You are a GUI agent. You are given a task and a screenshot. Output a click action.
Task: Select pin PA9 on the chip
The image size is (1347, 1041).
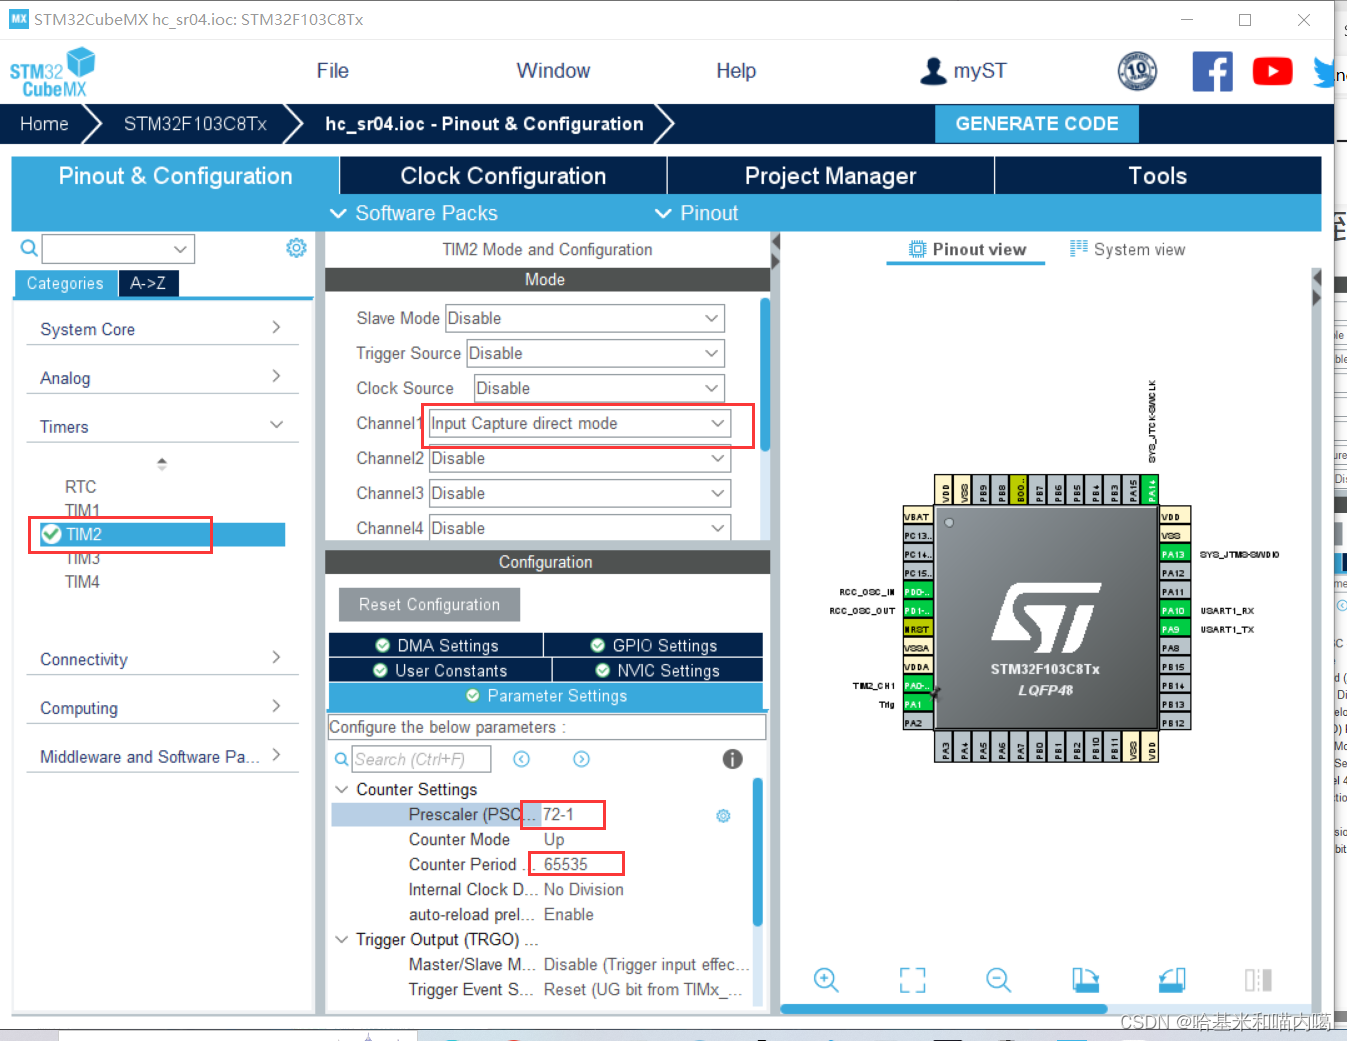pos(1174,629)
